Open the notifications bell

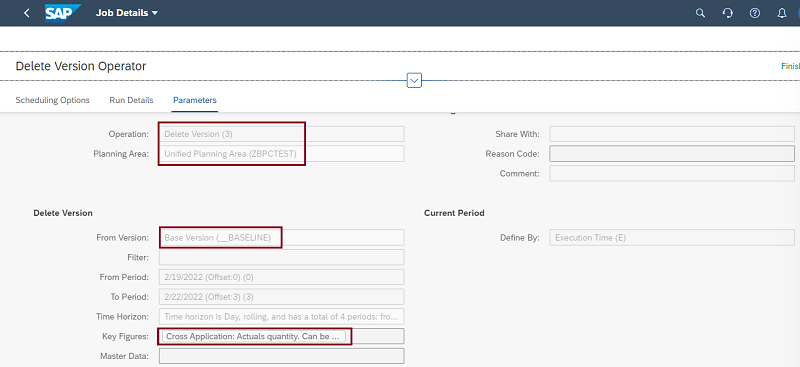click(782, 13)
